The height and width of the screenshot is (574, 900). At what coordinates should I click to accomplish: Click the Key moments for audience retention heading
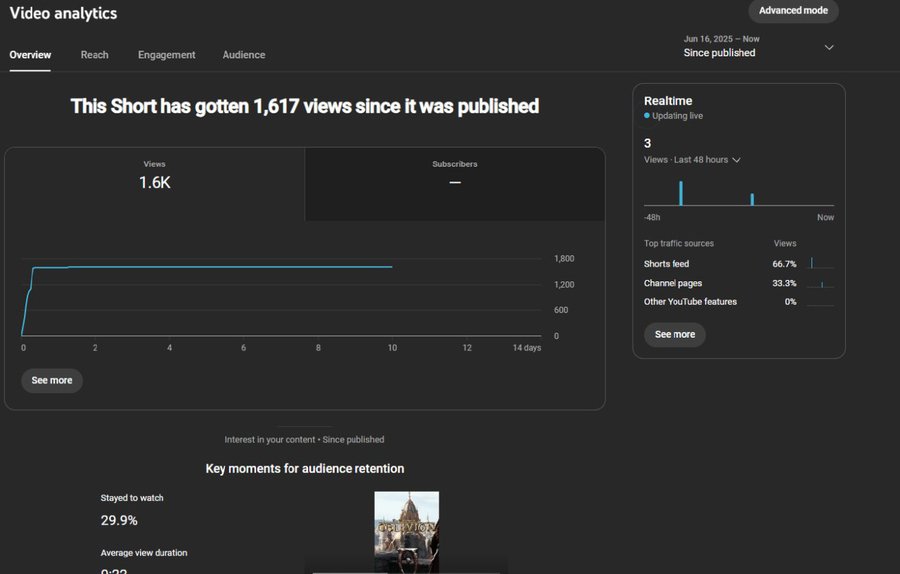(x=305, y=469)
